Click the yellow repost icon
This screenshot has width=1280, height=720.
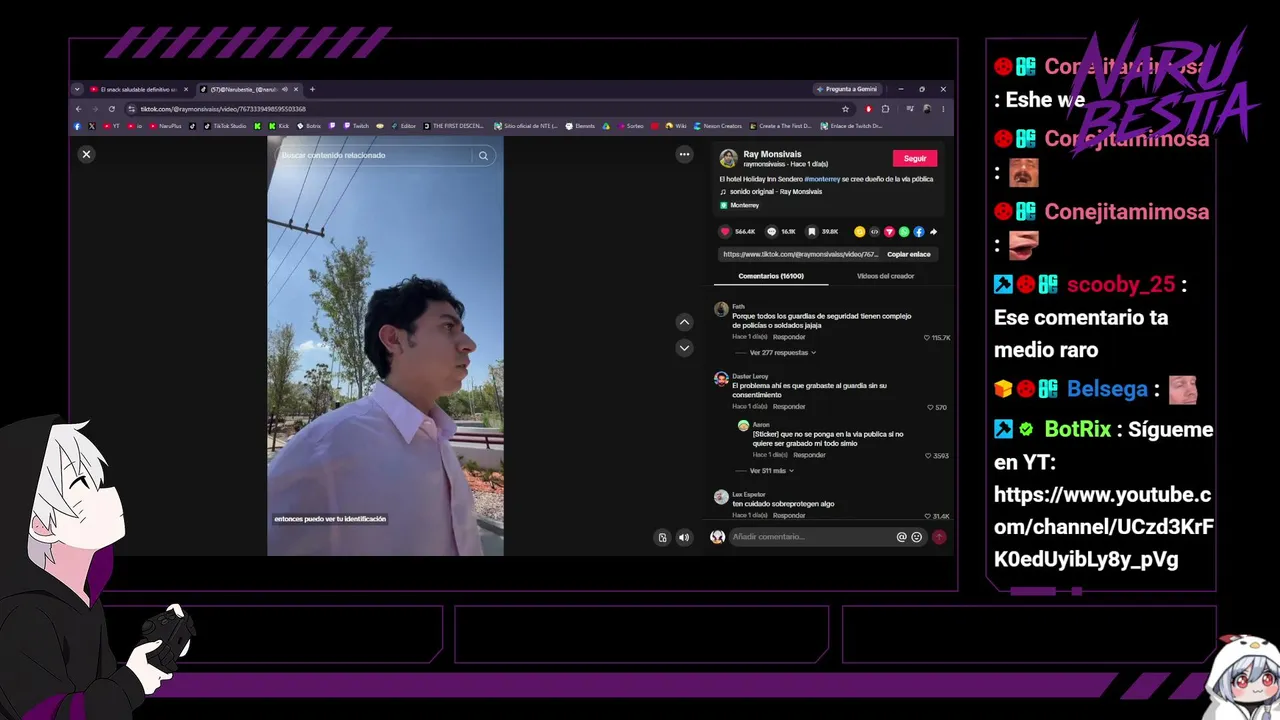click(x=859, y=232)
